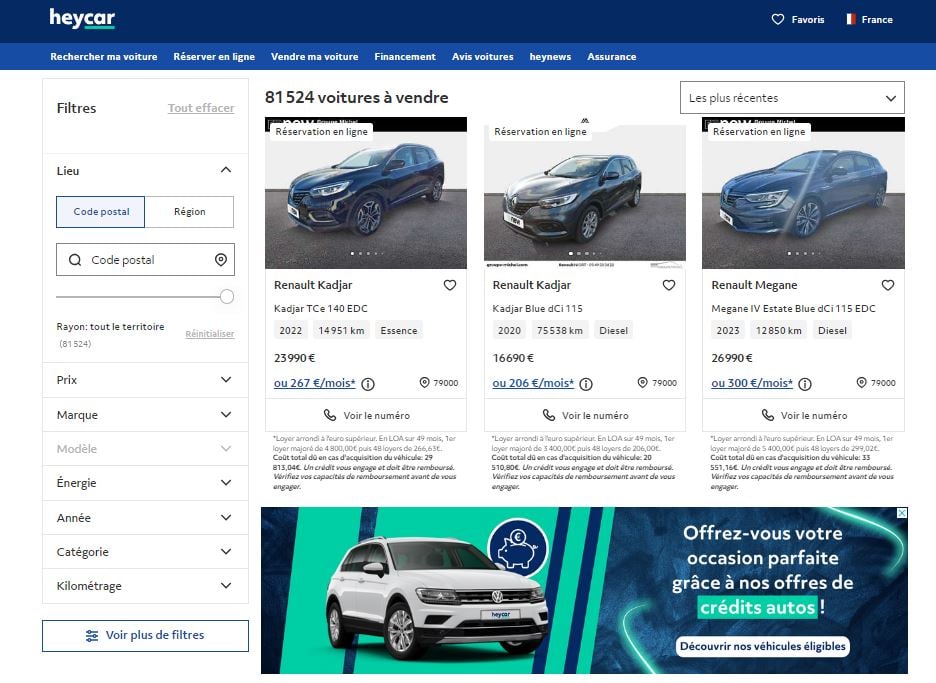Select the Région toggle

pos(189,212)
